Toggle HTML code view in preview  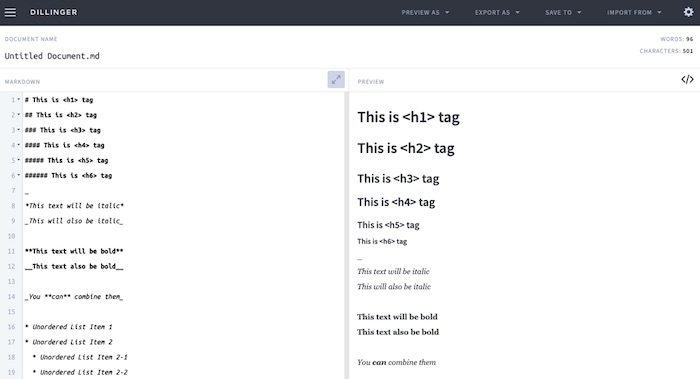click(x=687, y=79)
